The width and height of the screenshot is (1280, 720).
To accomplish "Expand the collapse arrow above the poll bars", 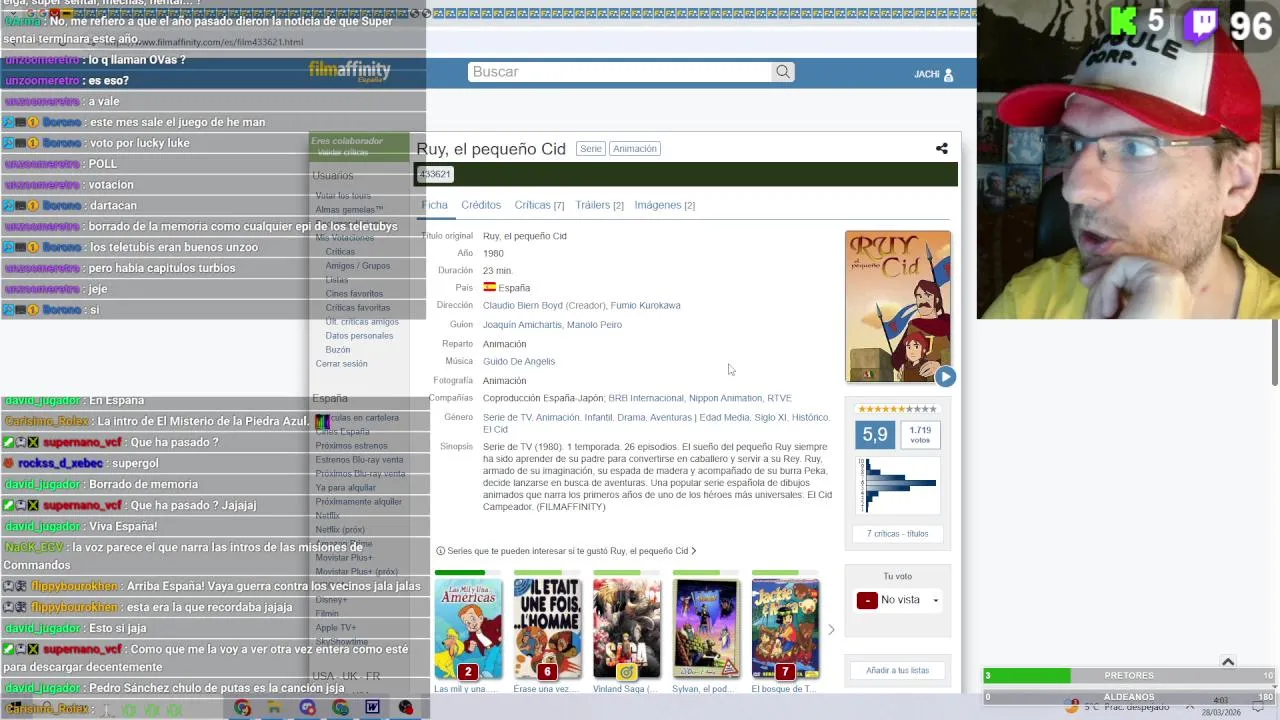I will pyautogui.click(x=1228, y=662).
